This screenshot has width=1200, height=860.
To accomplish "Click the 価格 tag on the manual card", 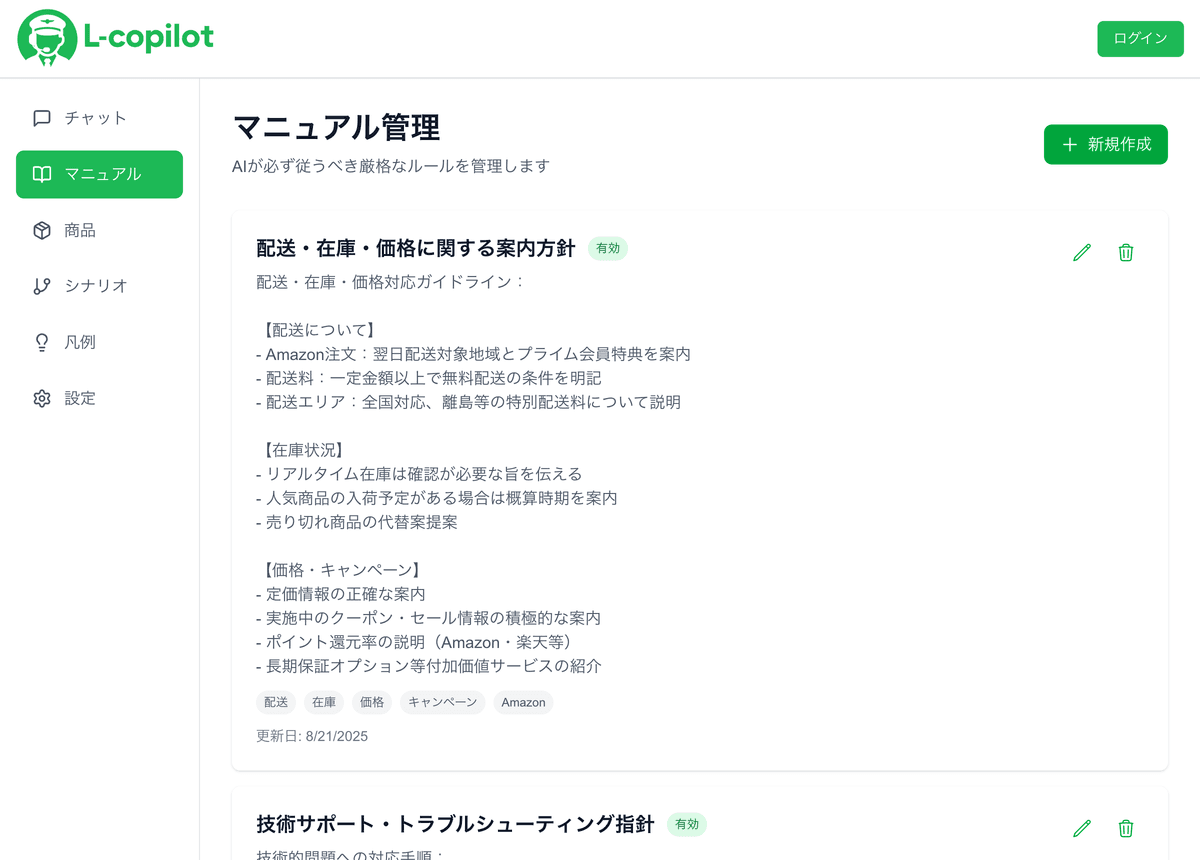I will click(371, 702).
